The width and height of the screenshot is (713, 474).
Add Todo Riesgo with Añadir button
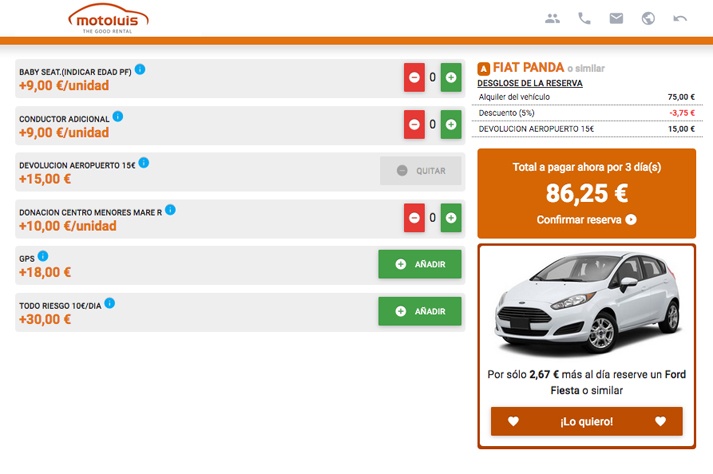coord(420,311)
